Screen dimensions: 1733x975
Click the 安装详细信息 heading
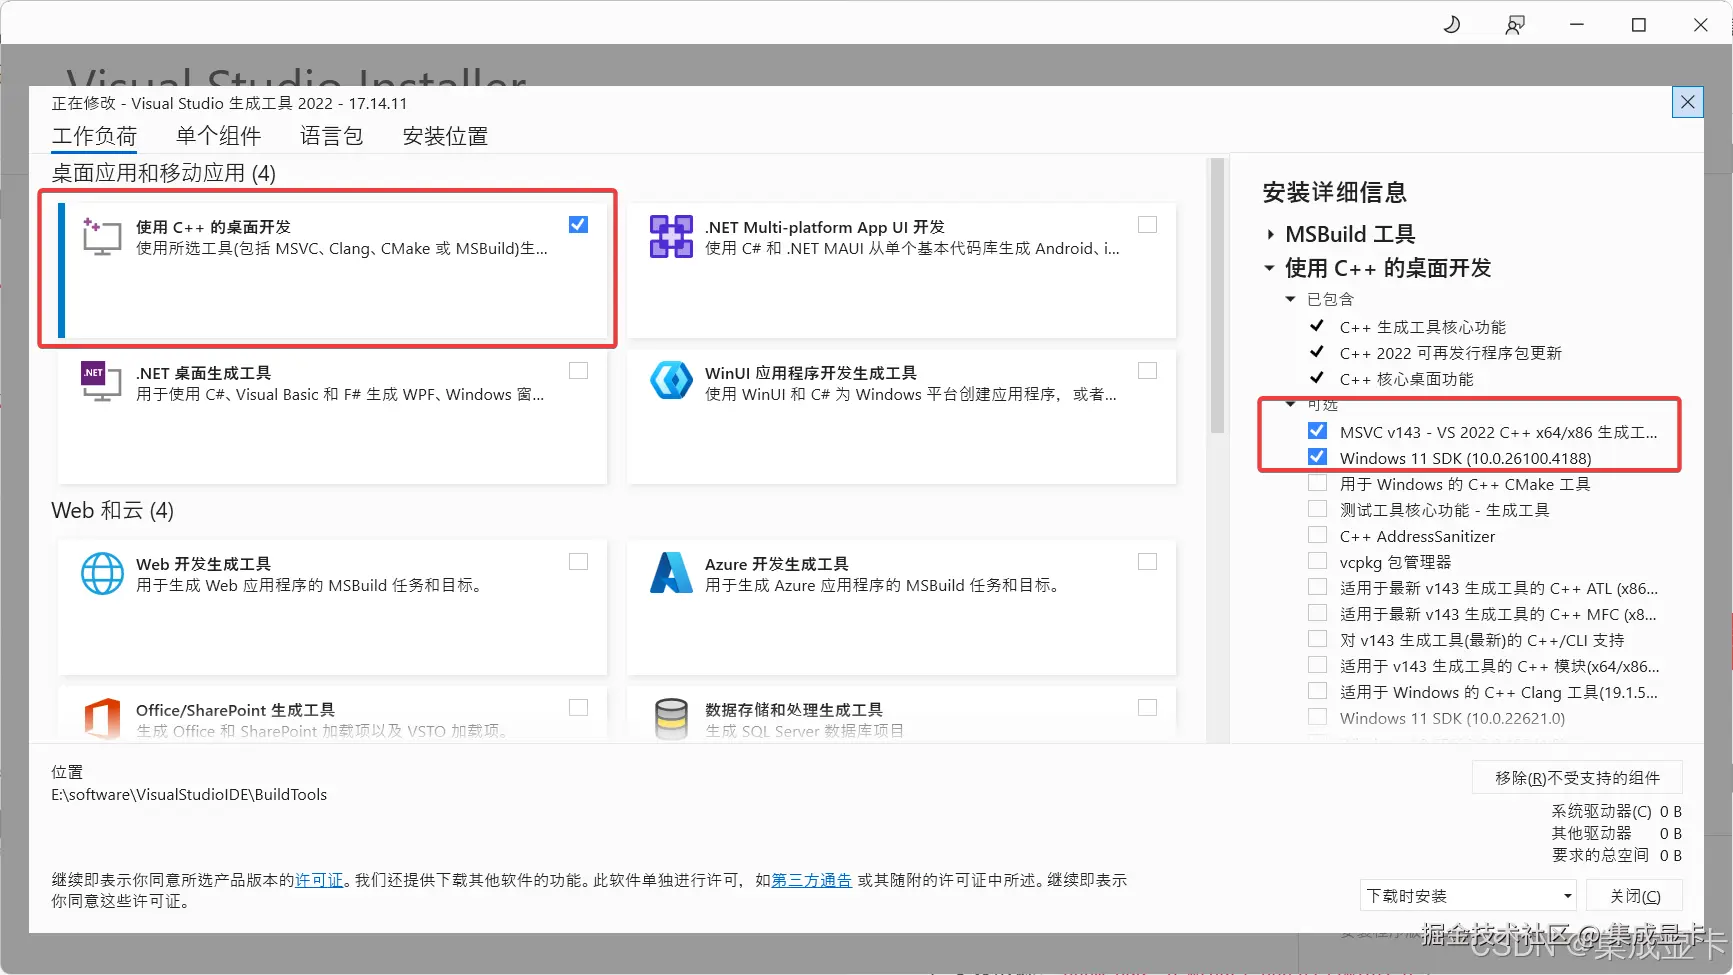click(1334, 192)
